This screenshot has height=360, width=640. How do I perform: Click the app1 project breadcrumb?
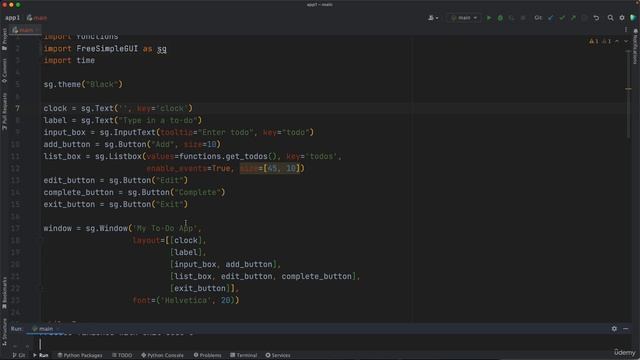(12, 18)
